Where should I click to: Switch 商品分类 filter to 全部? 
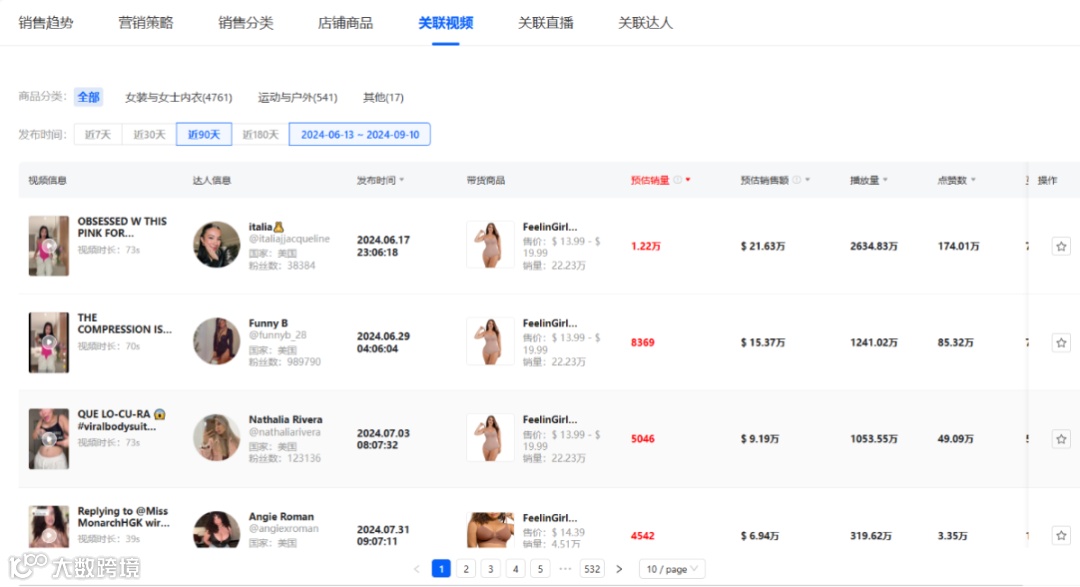pyautogui.click(x=88, y=96)
